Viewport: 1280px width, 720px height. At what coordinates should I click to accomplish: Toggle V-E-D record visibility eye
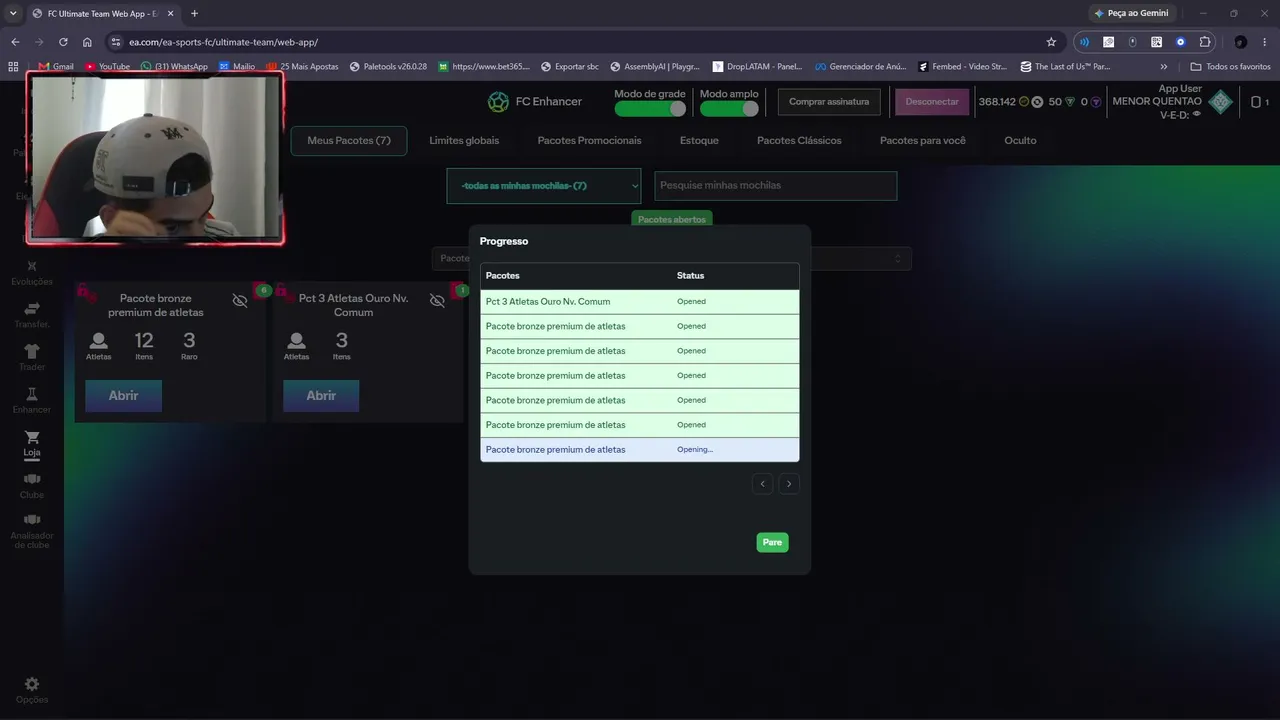[1197, 114]
